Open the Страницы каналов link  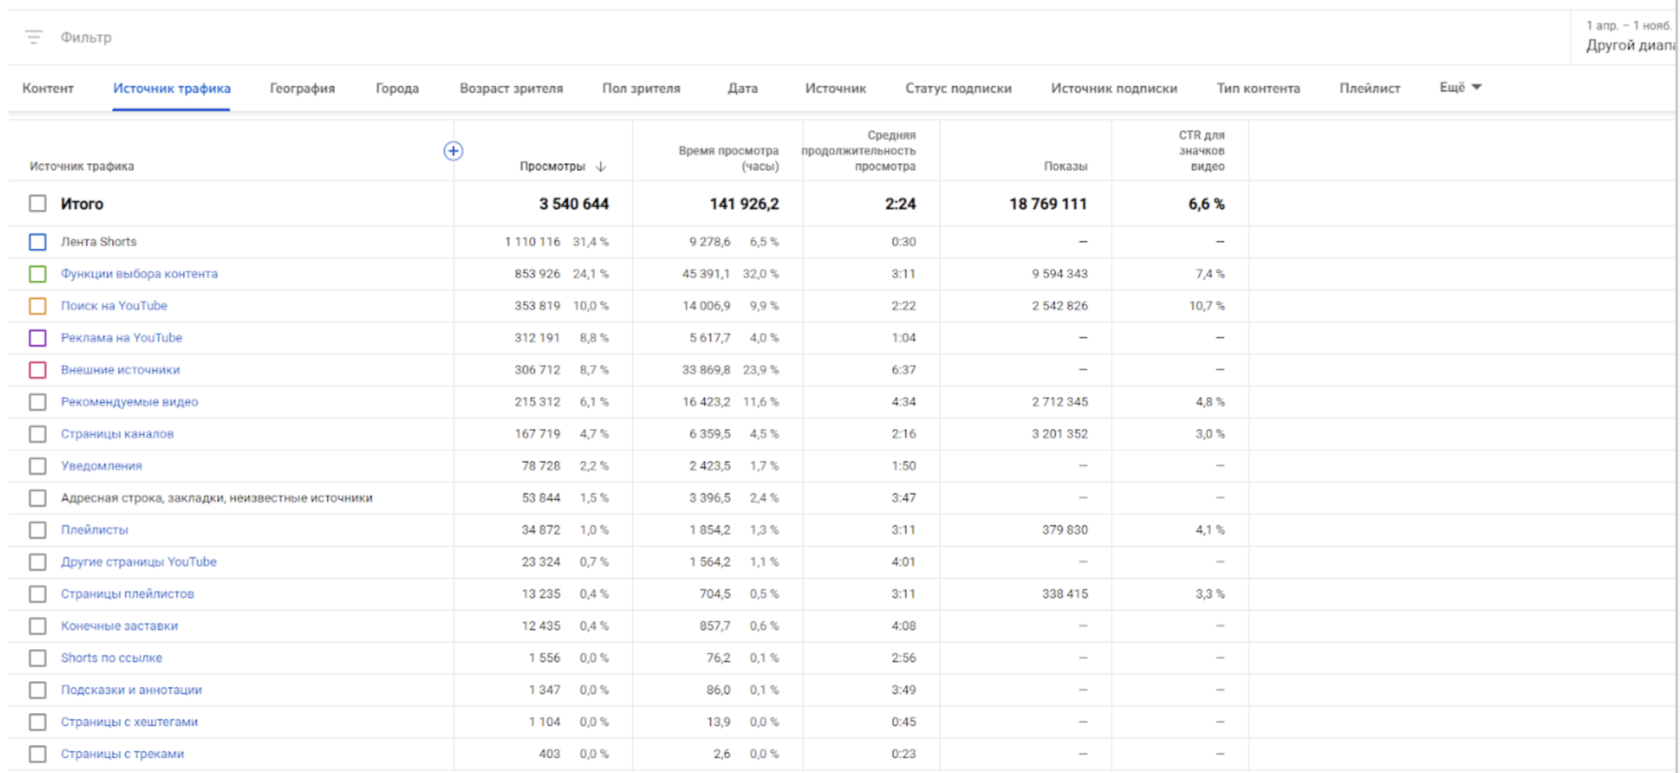pyautogui.click(x=117, y=434)
